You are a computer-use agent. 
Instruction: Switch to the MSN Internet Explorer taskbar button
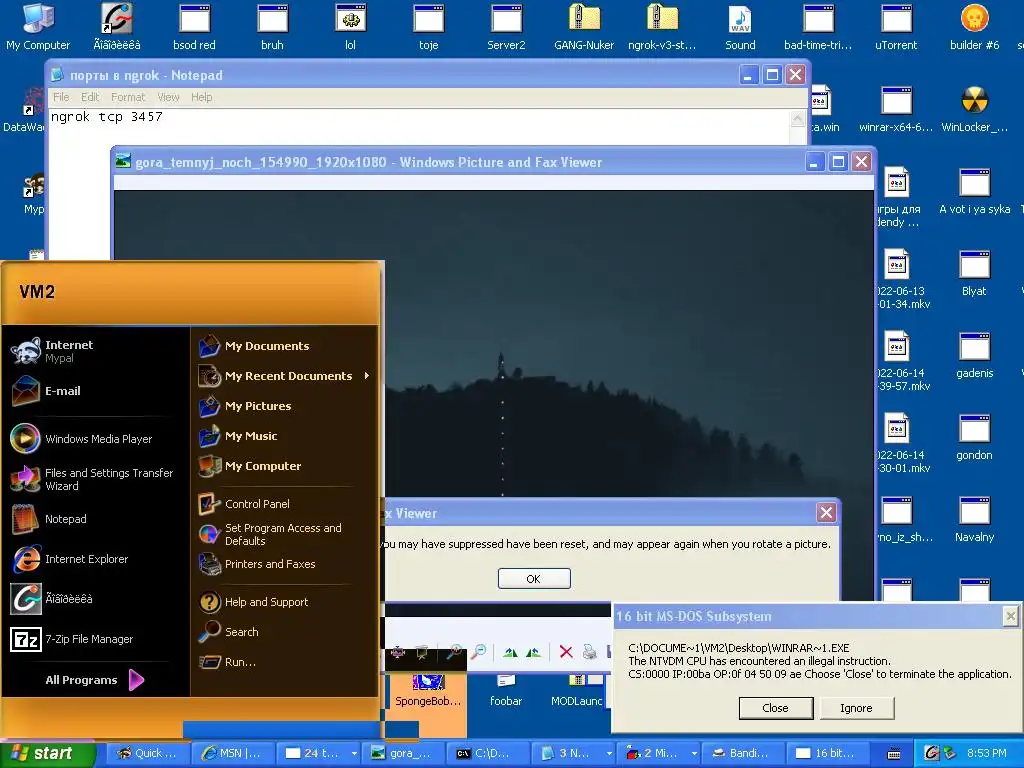pos(233,754)
